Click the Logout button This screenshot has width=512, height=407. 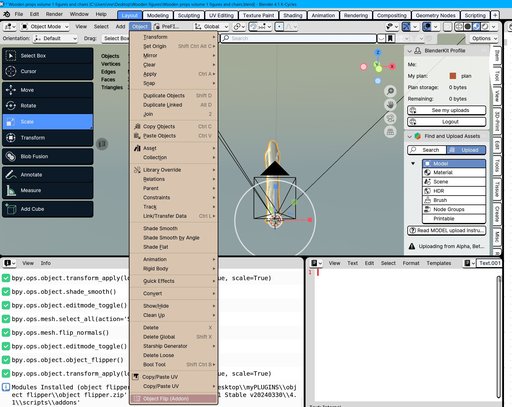(447, 122)
